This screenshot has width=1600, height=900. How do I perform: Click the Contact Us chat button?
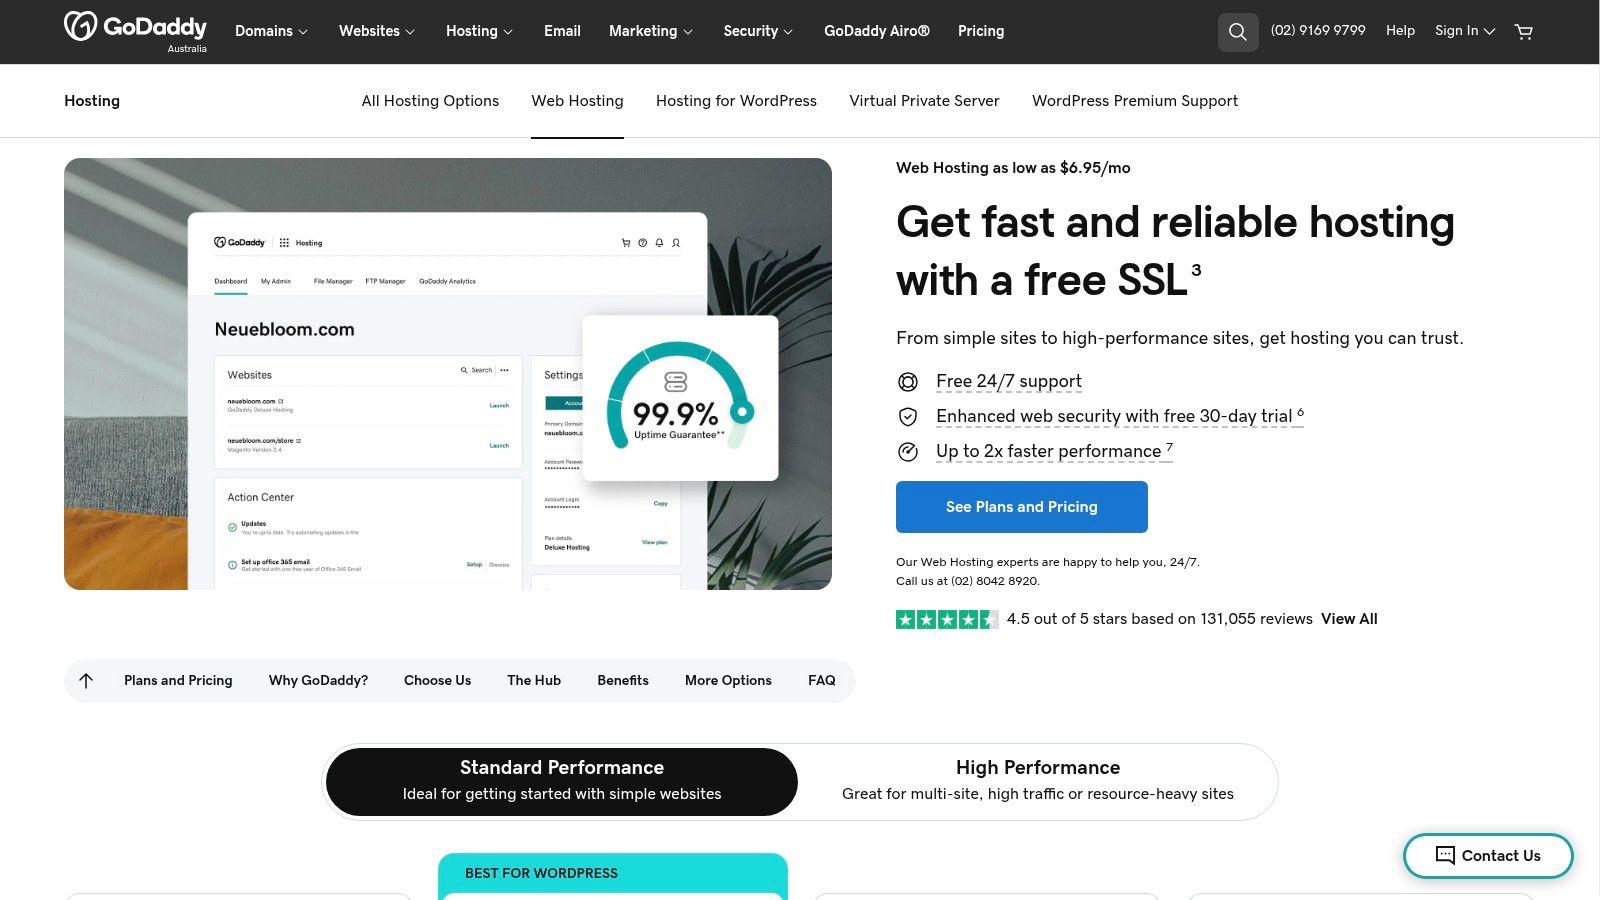point(1488,856)
